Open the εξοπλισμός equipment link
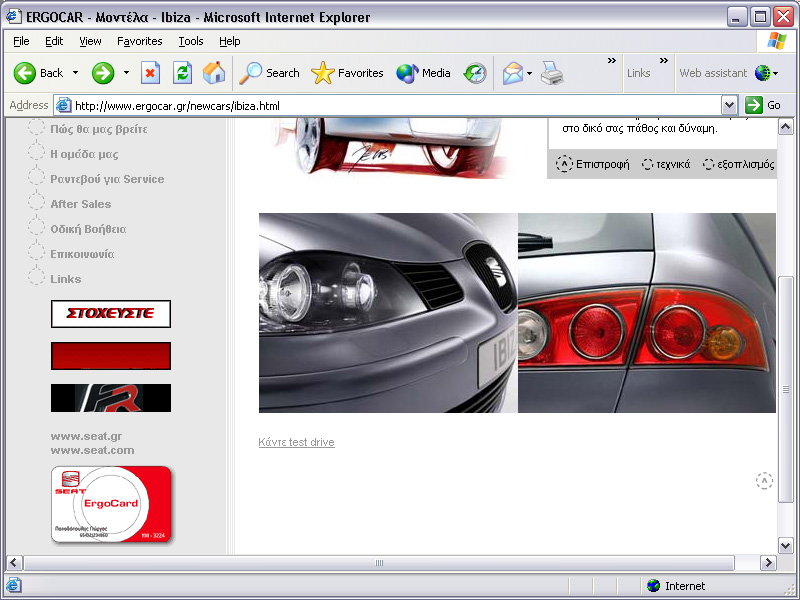This screenshot has height=600, width=800. [x=739, y=164]
